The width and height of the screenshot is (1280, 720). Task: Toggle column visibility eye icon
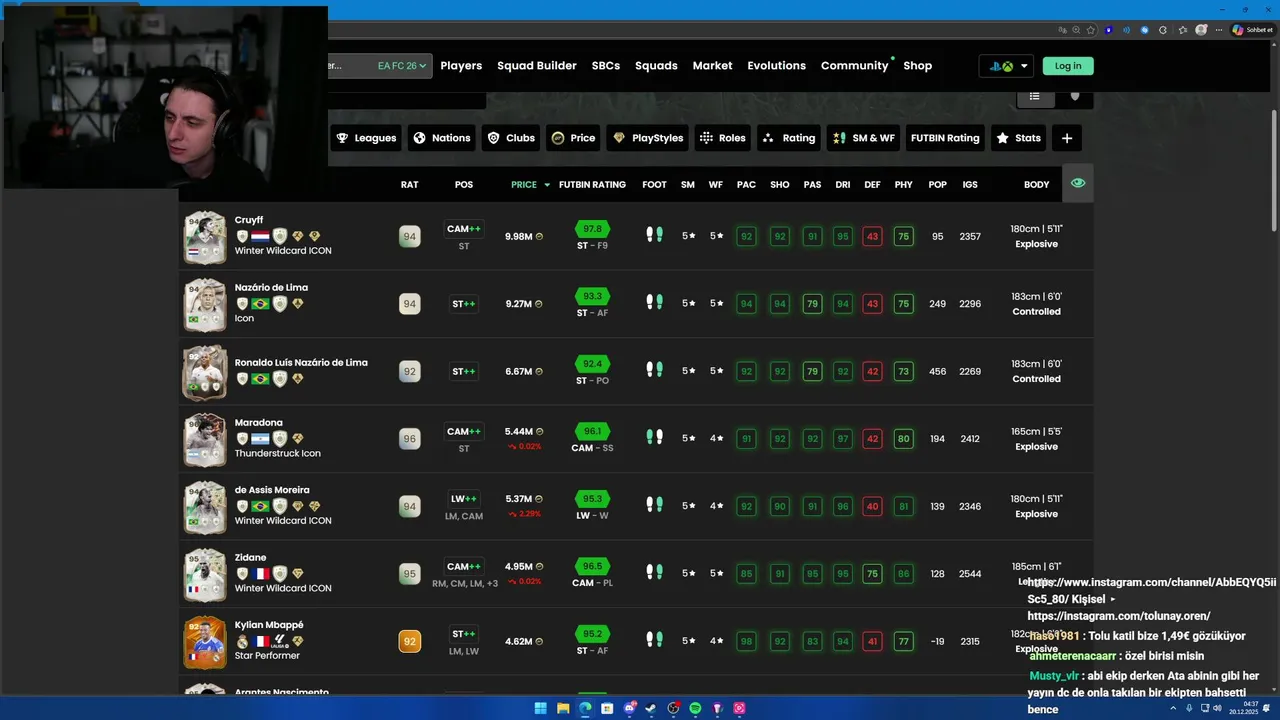[1077, 183]
